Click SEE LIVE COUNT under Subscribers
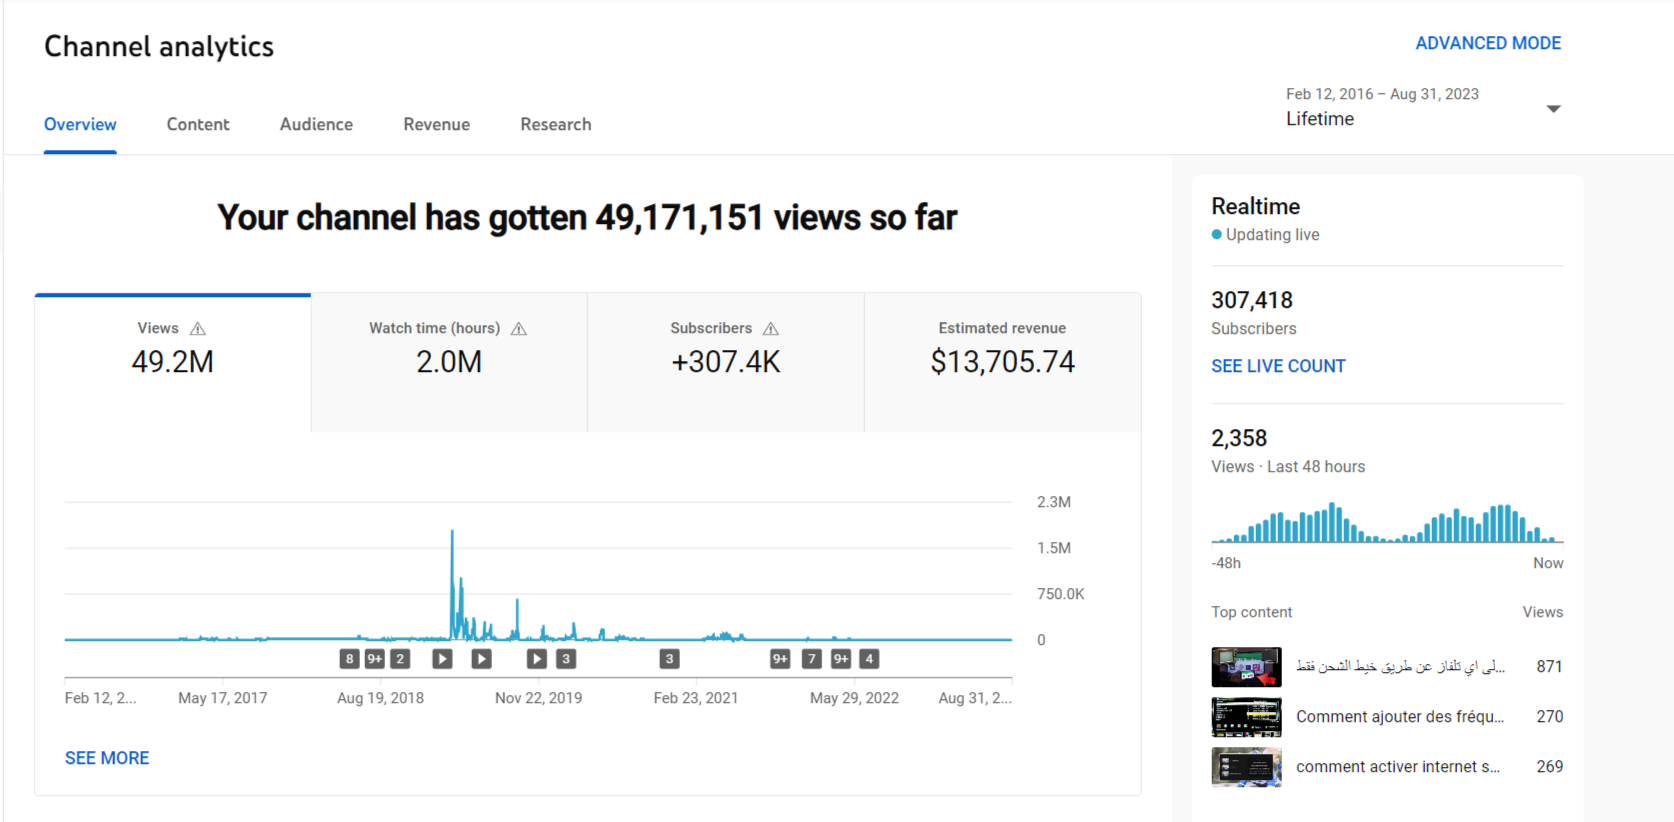The height and width of the screenshot is (822, 1674). point(1278,366)
